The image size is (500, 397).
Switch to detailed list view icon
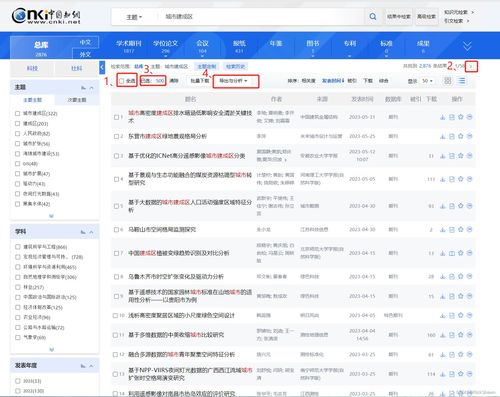point(462,81)
